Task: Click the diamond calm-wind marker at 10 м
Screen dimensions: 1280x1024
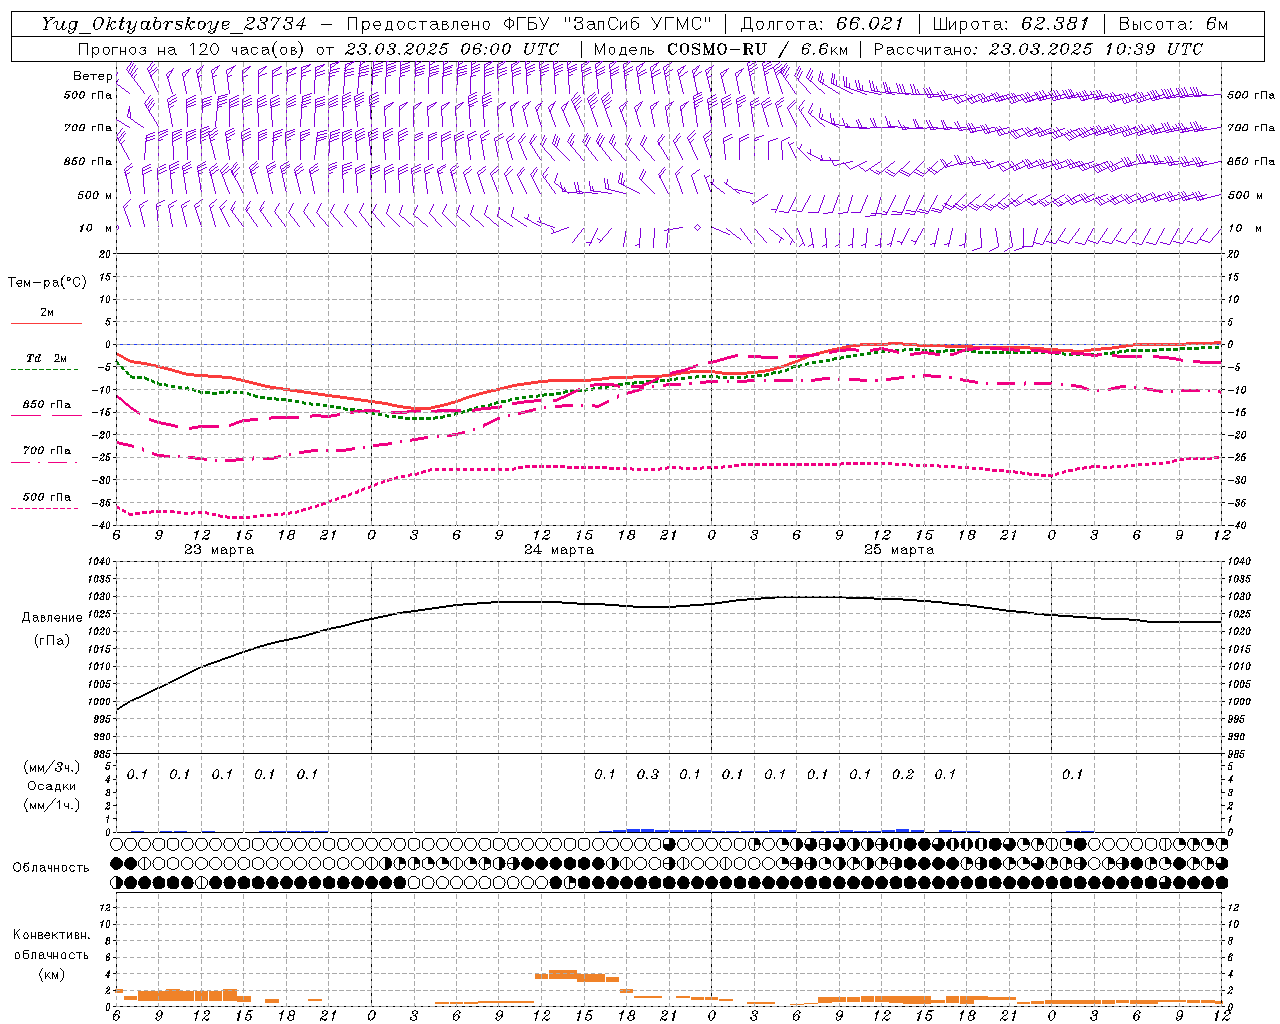Action: 697,228
